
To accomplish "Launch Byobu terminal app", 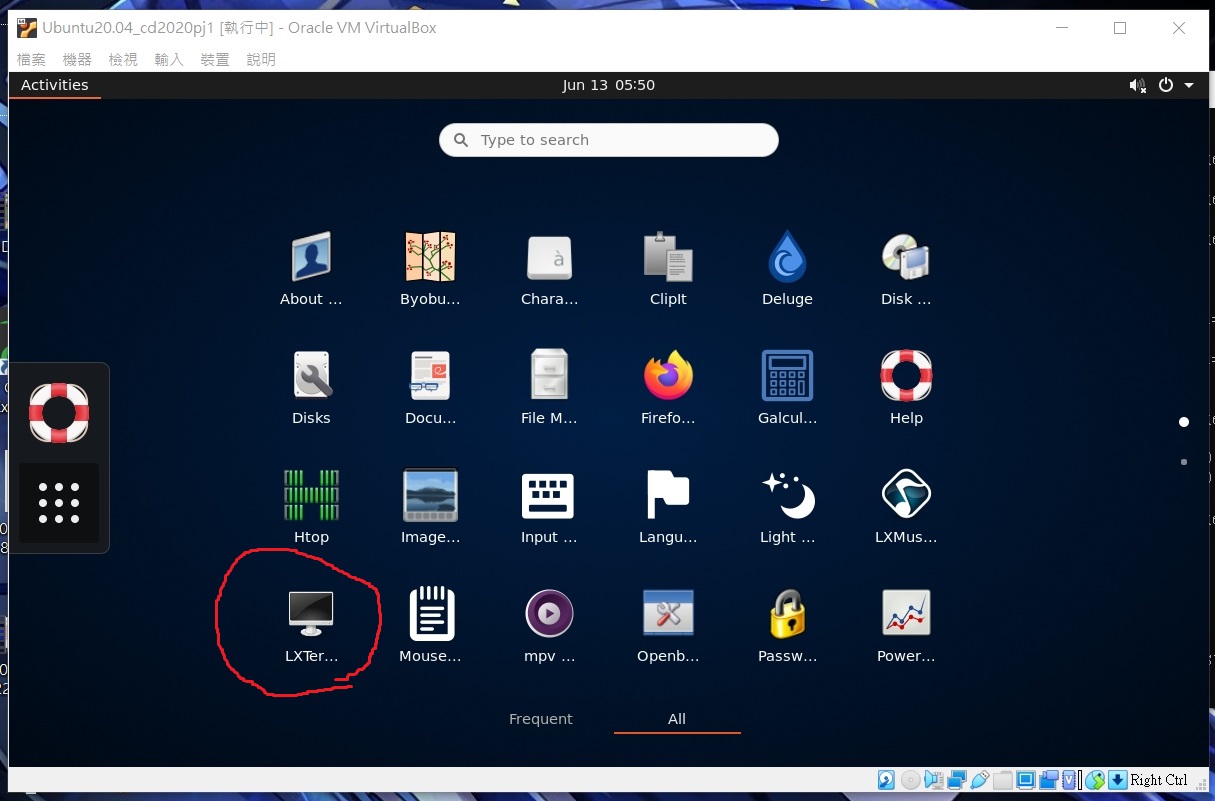I will [x=430, y=257].
